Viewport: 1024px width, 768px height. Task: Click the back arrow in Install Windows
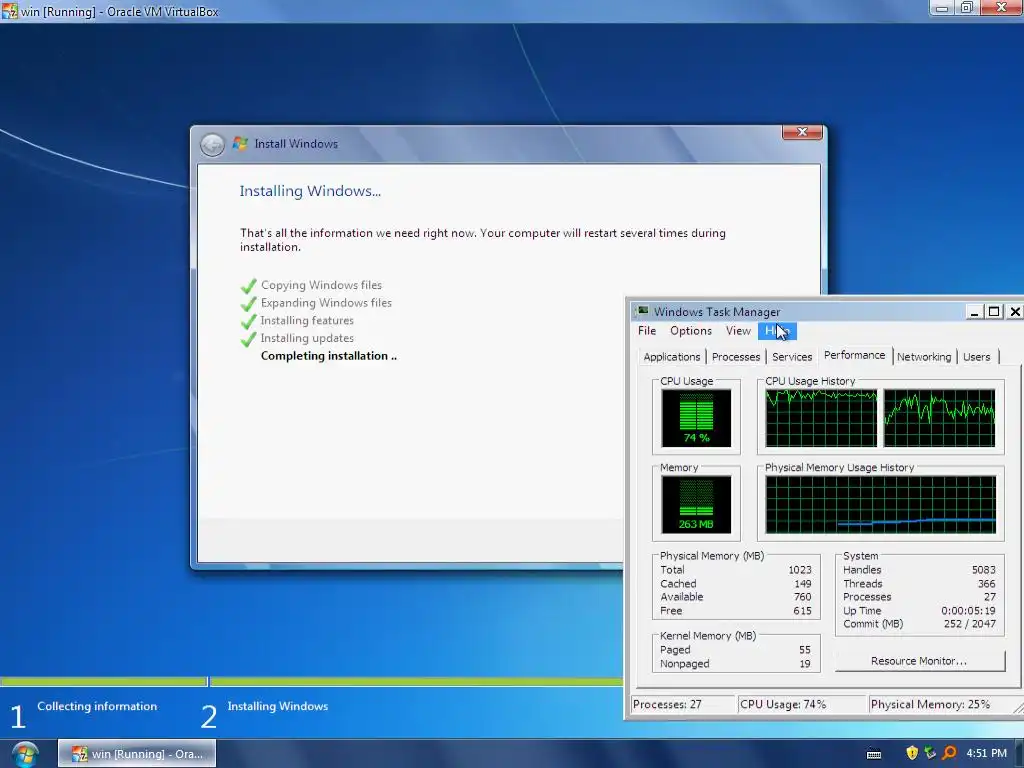(212, 144)
